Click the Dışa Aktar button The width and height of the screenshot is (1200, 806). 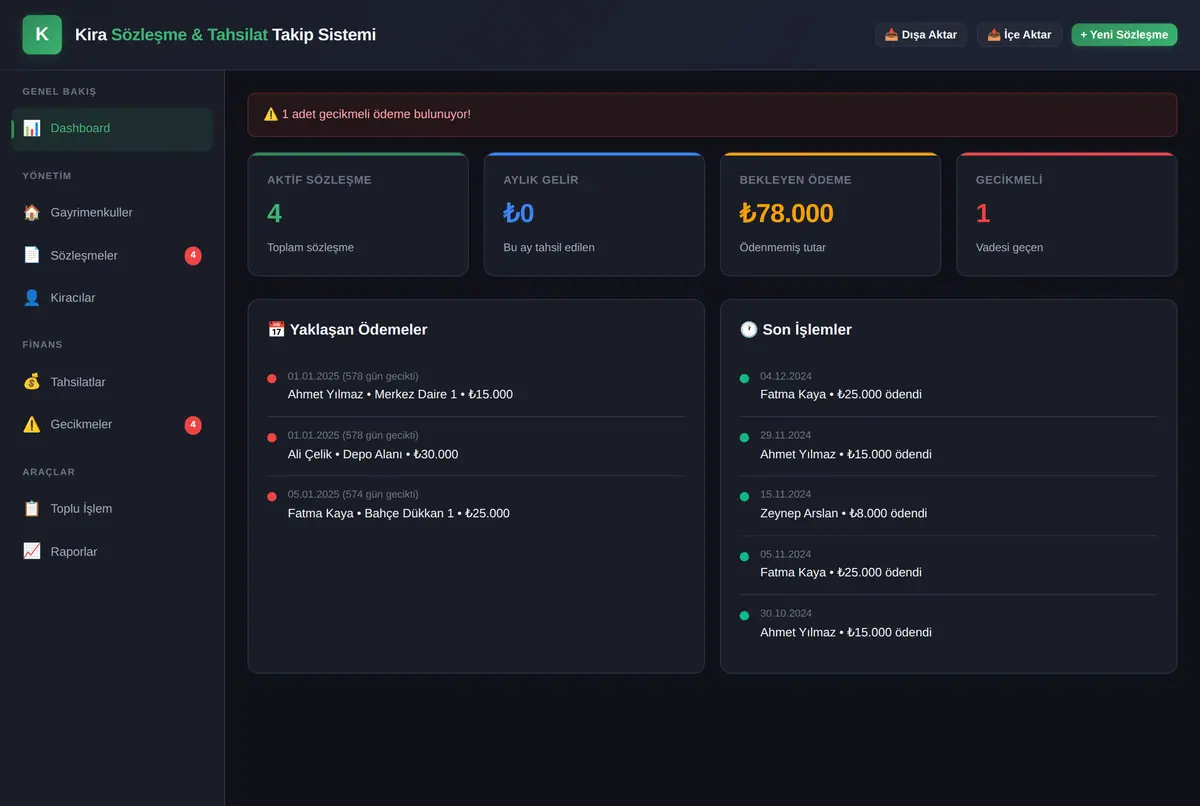coord(921,35)
